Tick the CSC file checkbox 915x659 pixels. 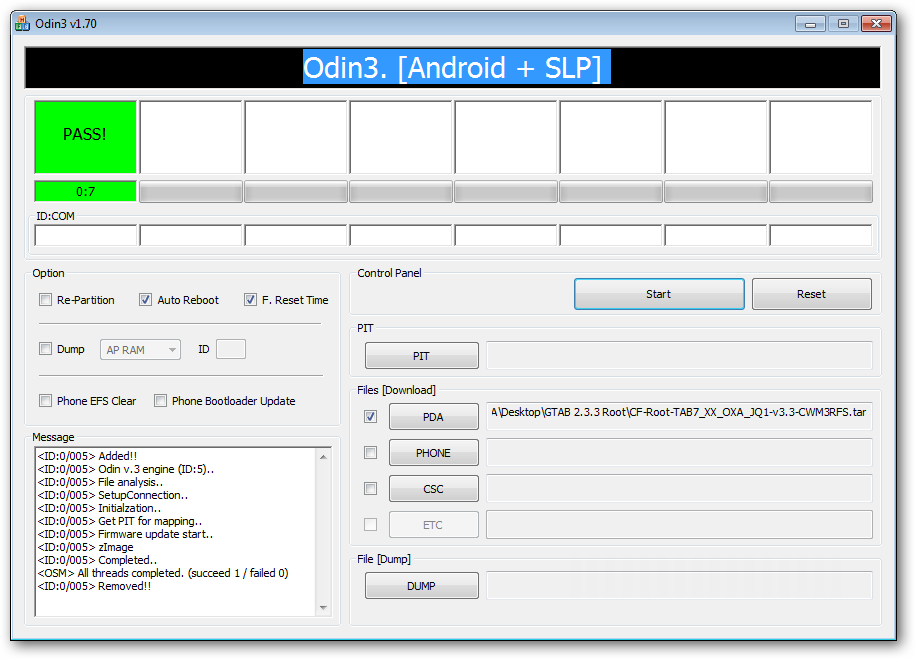tap(371, 489)
